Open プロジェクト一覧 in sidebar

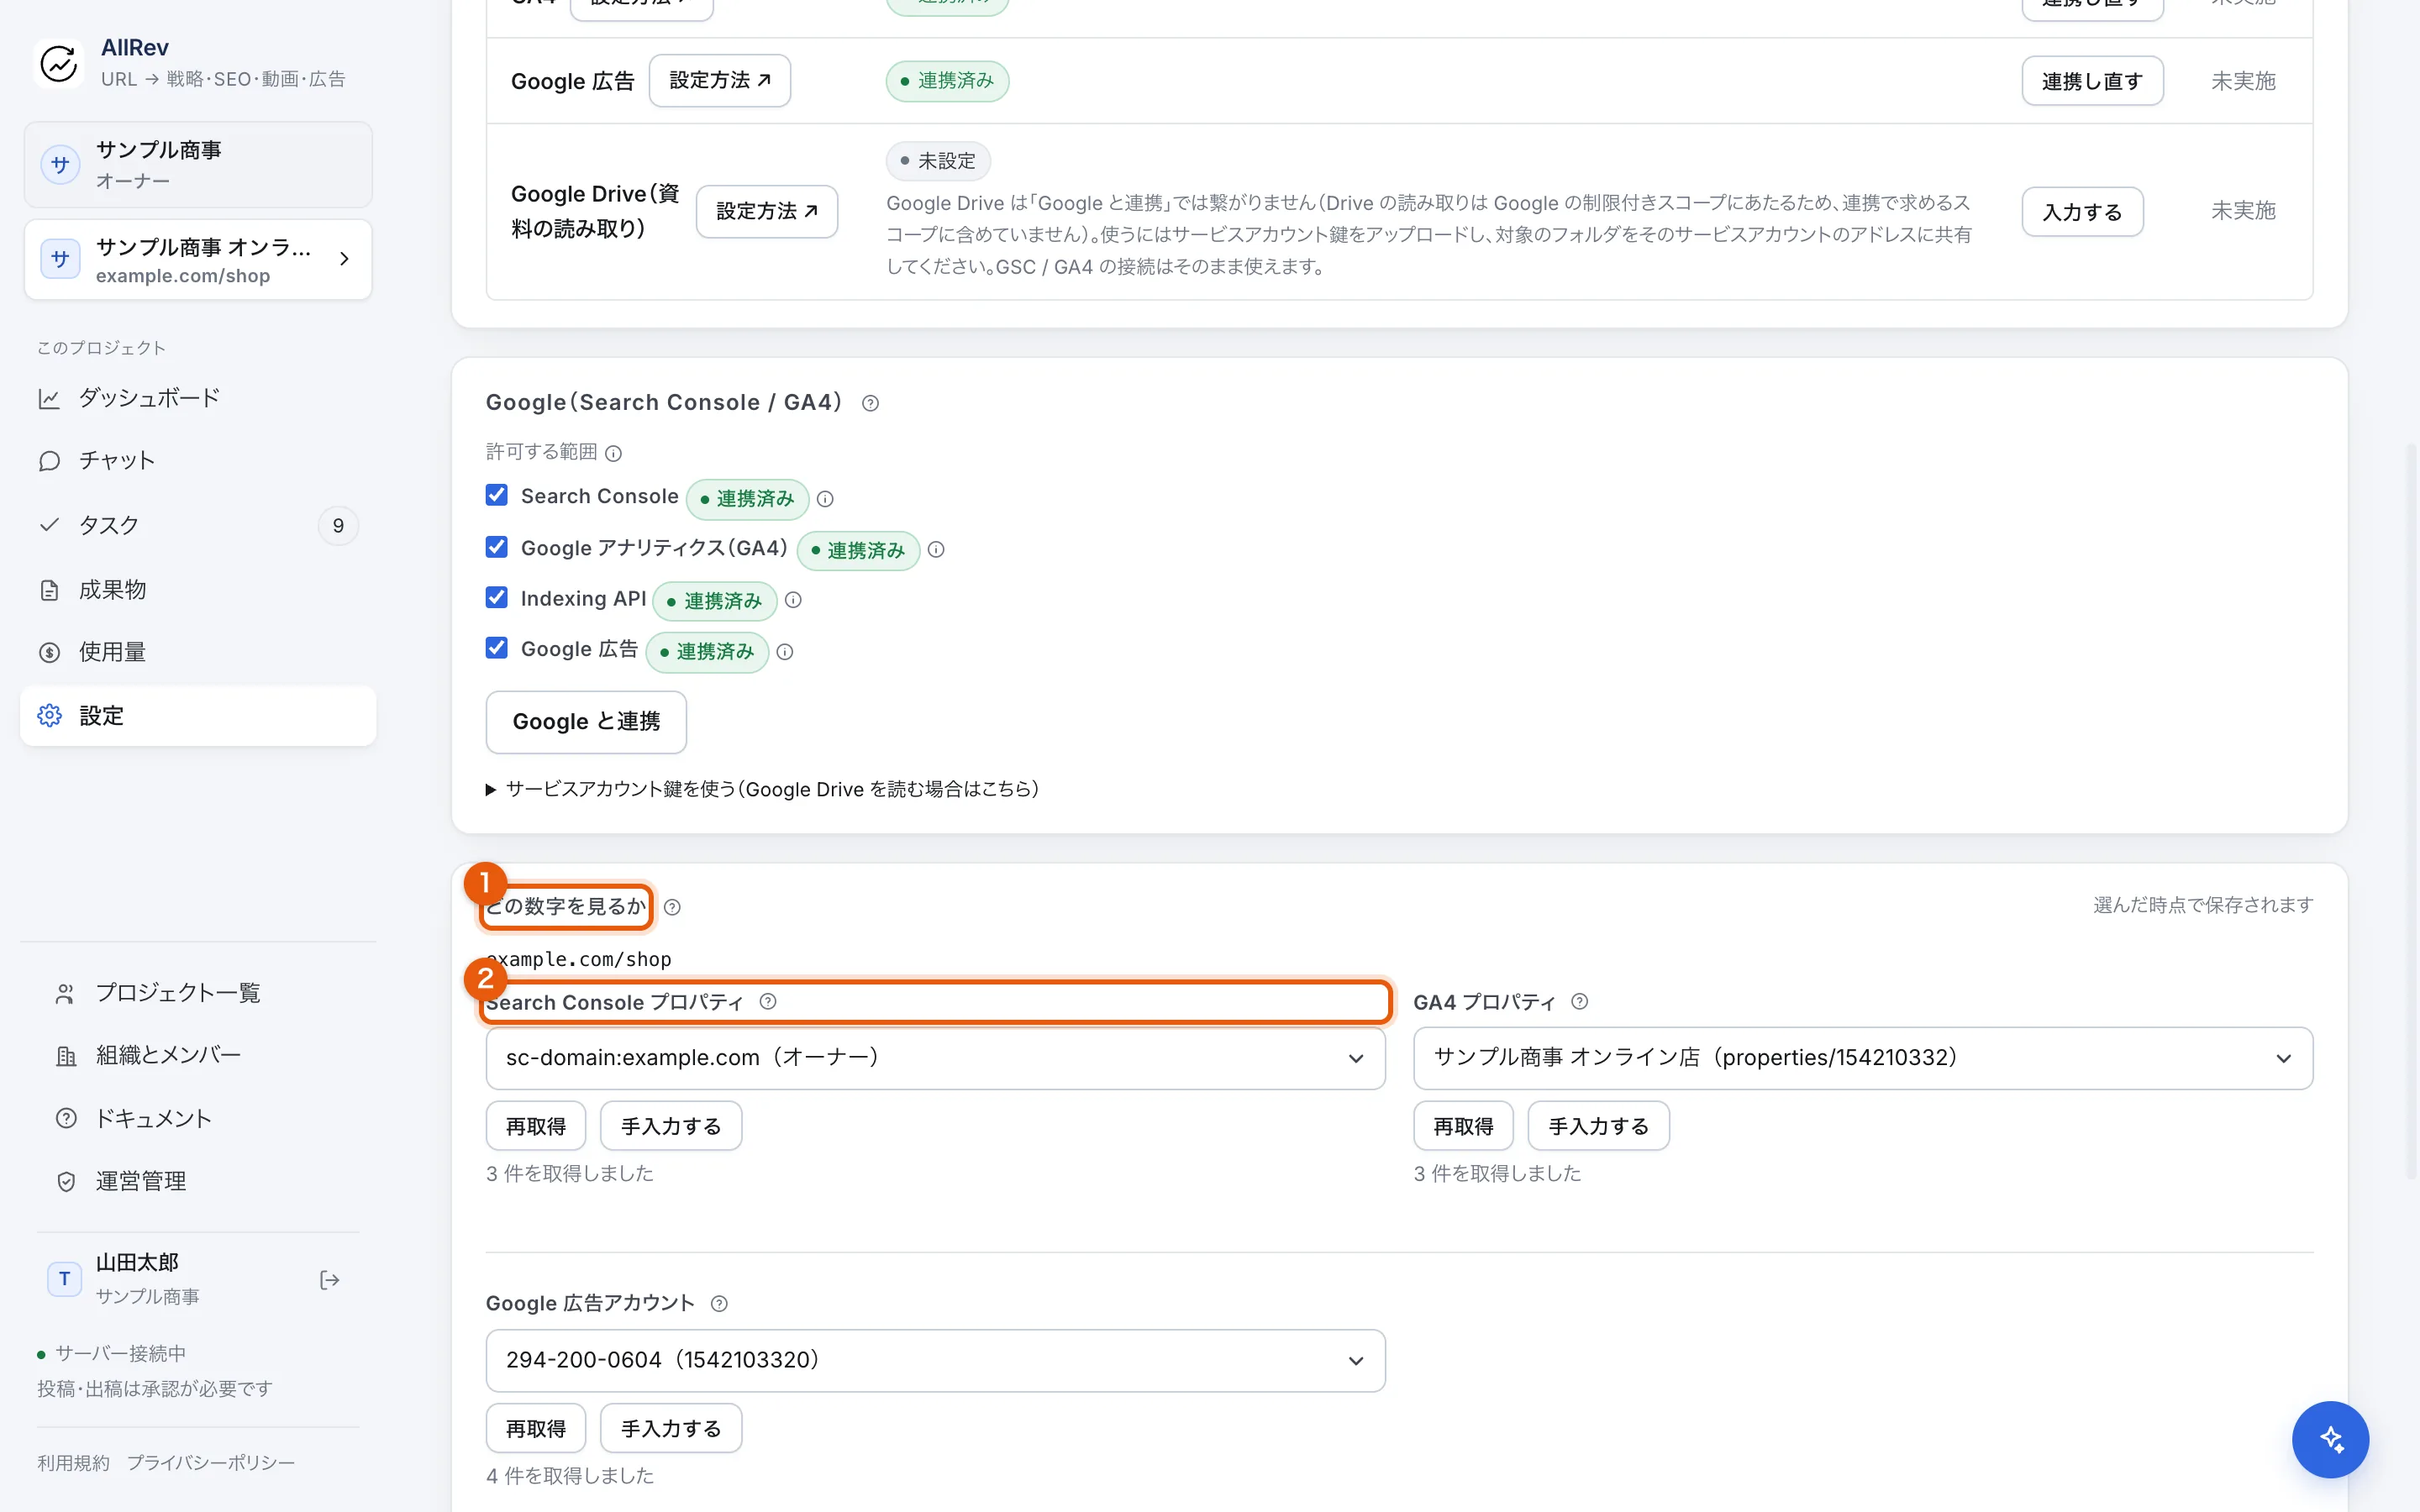[198, 993]
